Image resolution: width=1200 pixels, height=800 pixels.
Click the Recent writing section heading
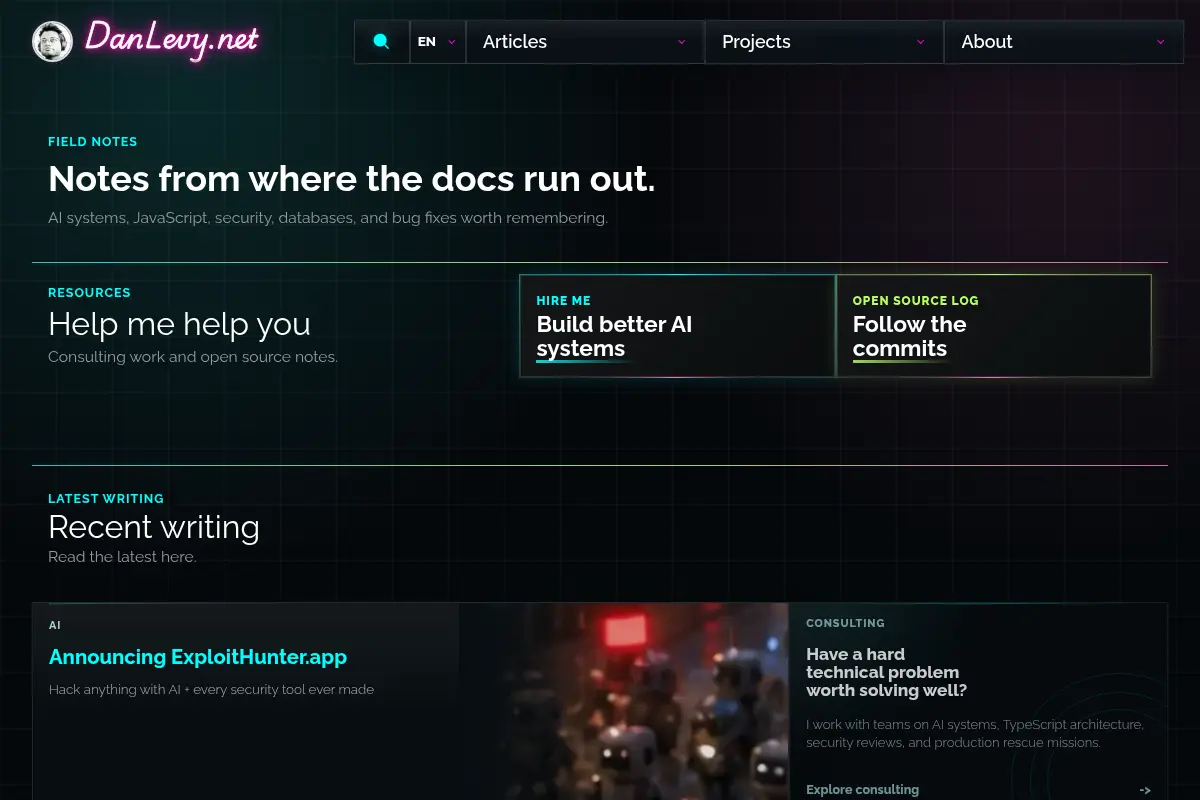154,527
